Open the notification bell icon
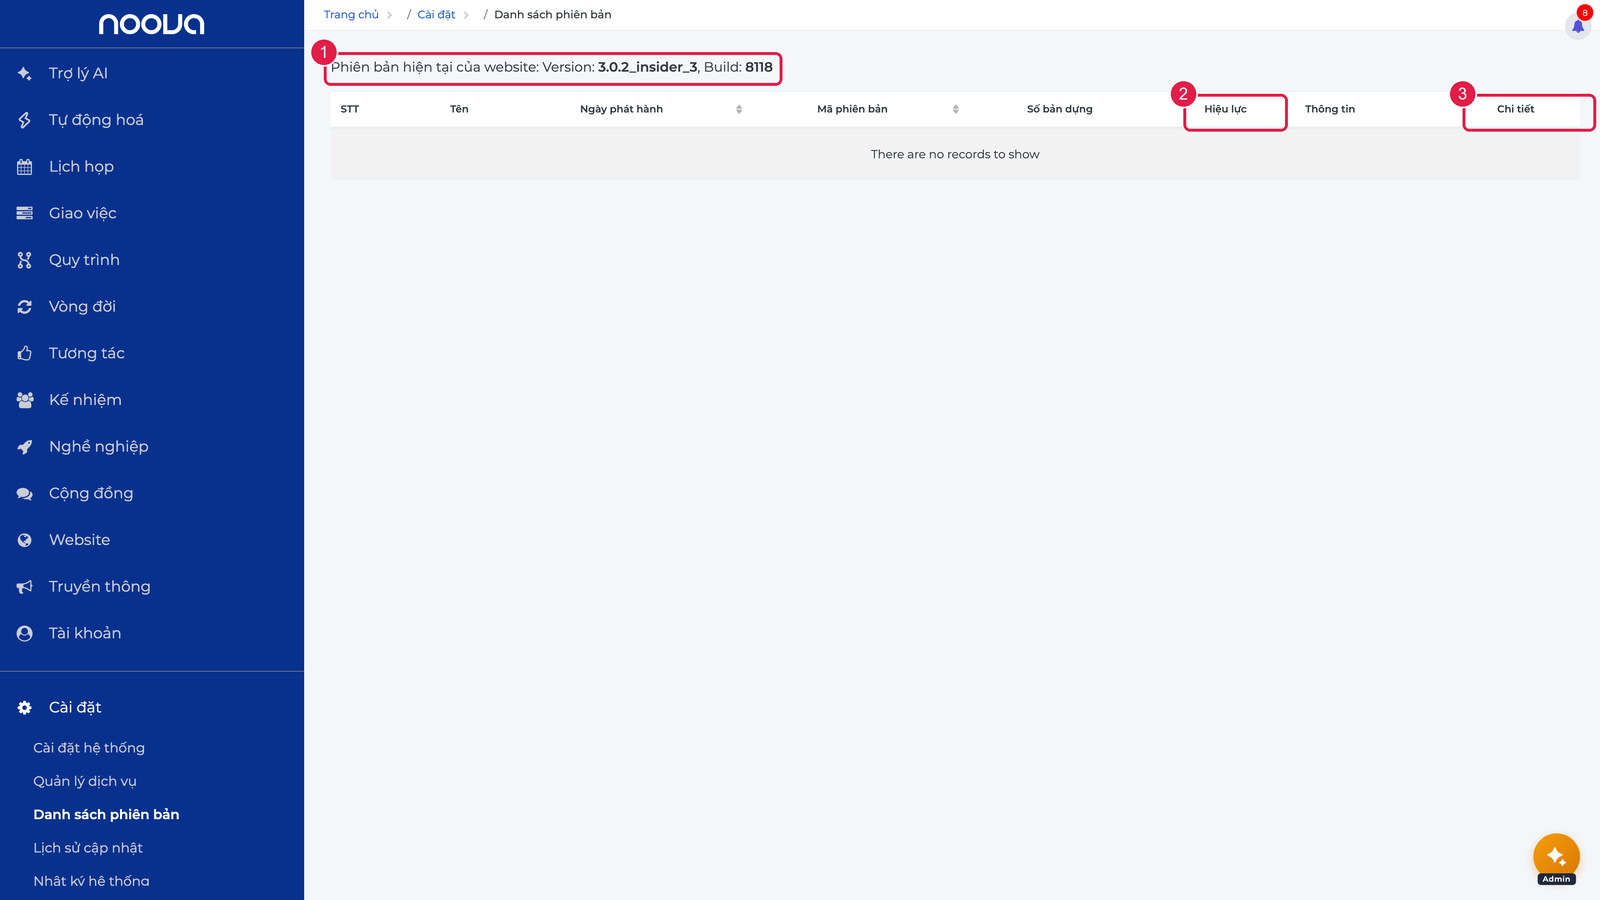Image resolution: width=1600 pixels, height=900 pixels. click(1578, 26)
